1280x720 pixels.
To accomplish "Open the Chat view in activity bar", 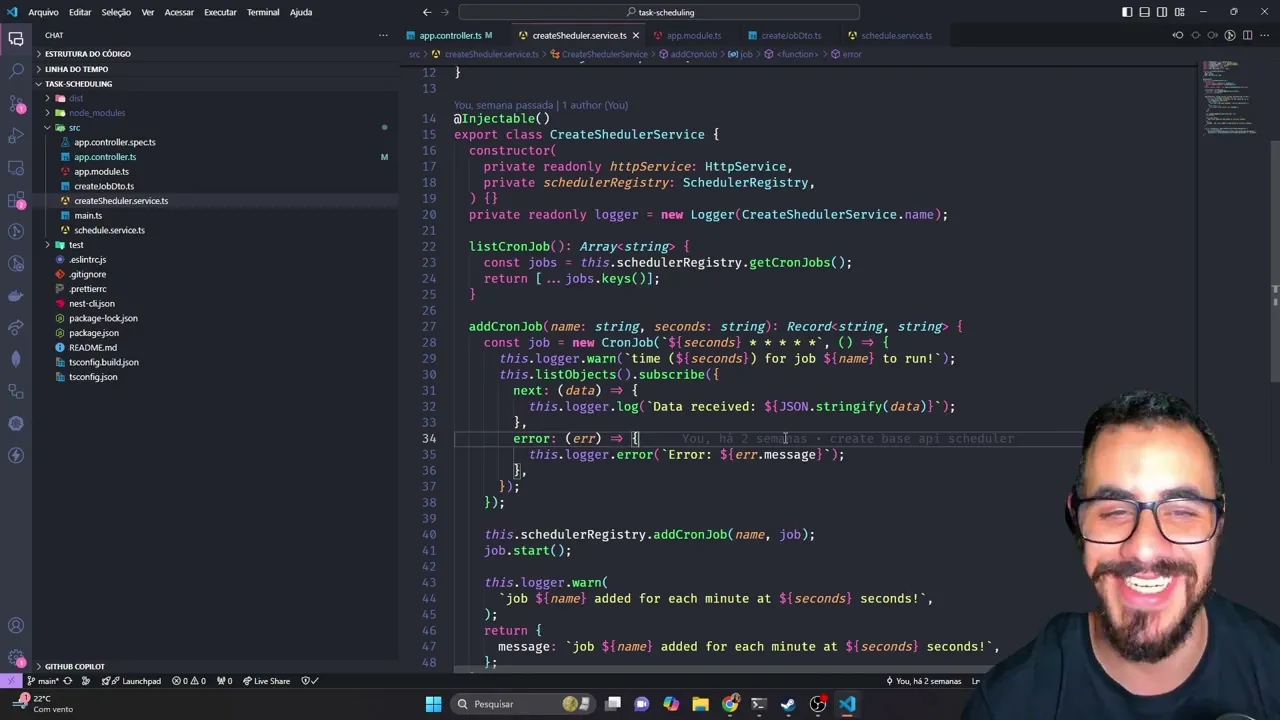I will tap(16, 39).
